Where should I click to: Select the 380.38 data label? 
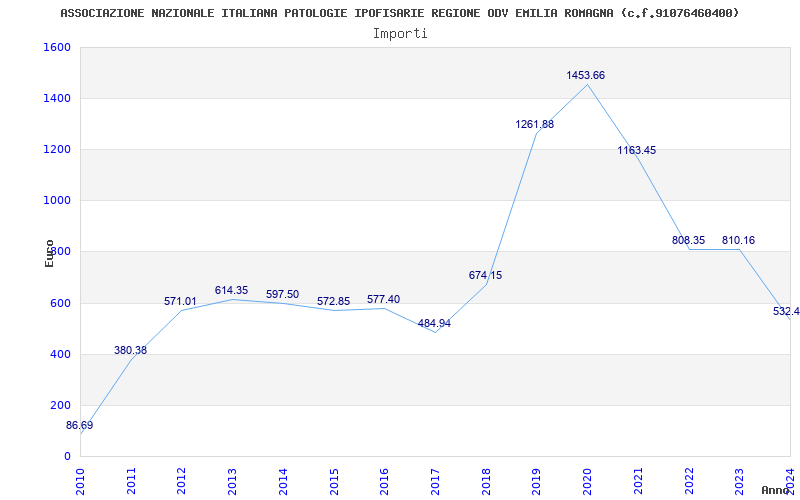tap(130, 351)
